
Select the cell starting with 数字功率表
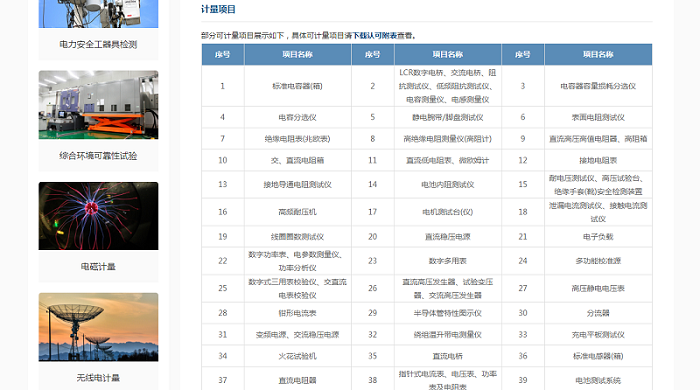point(298,261)
